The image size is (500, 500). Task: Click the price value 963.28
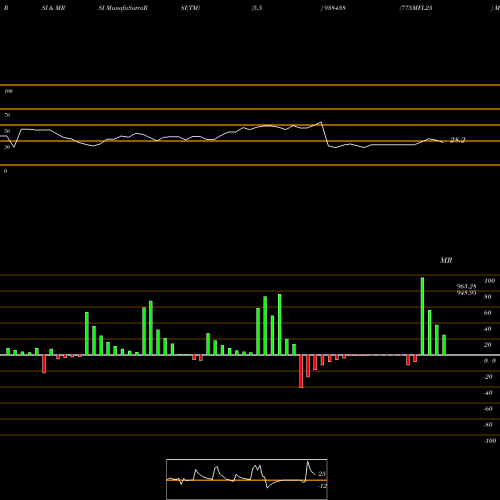point(466,286)
